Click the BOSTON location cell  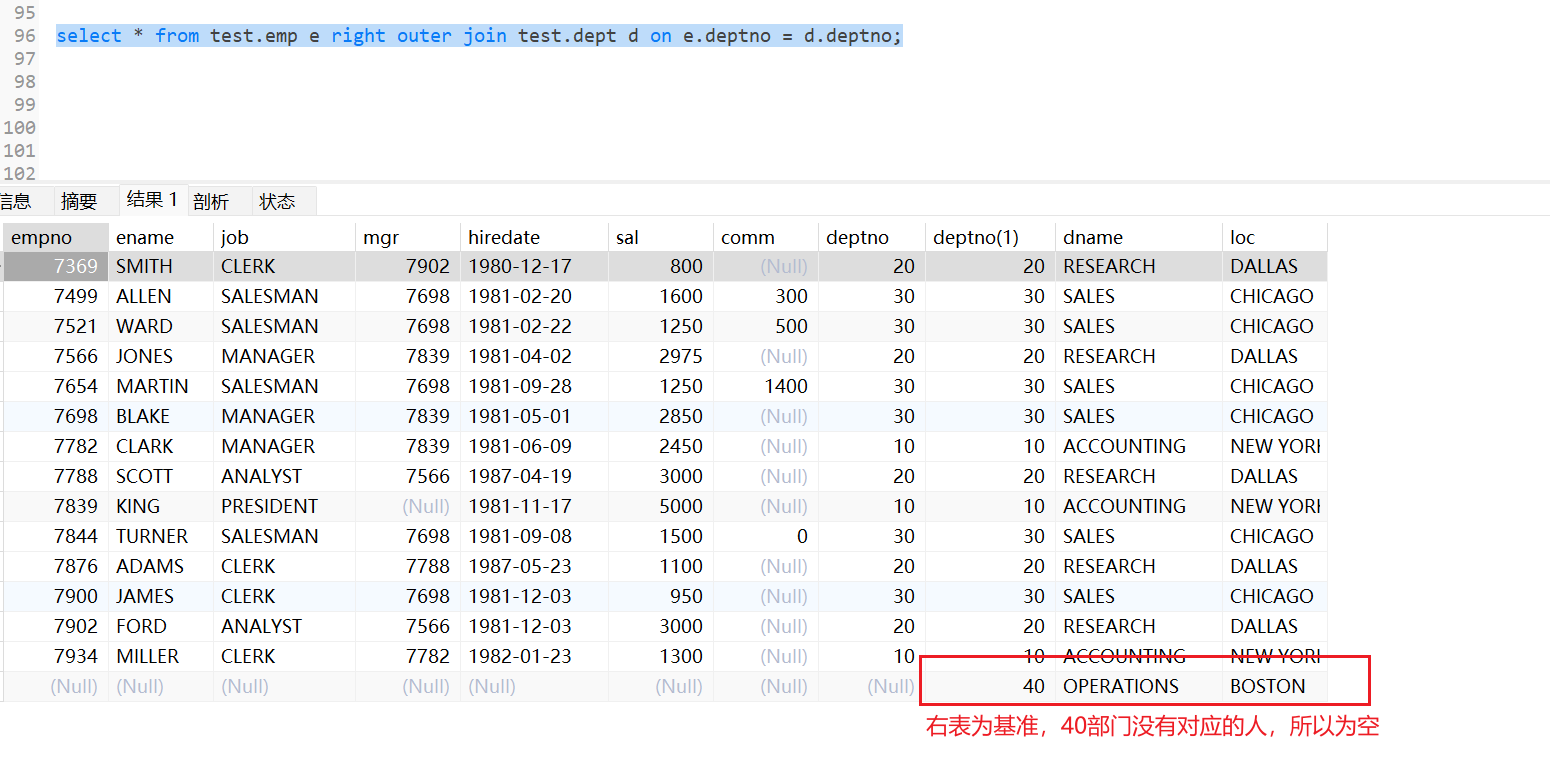click(1268, 687)
